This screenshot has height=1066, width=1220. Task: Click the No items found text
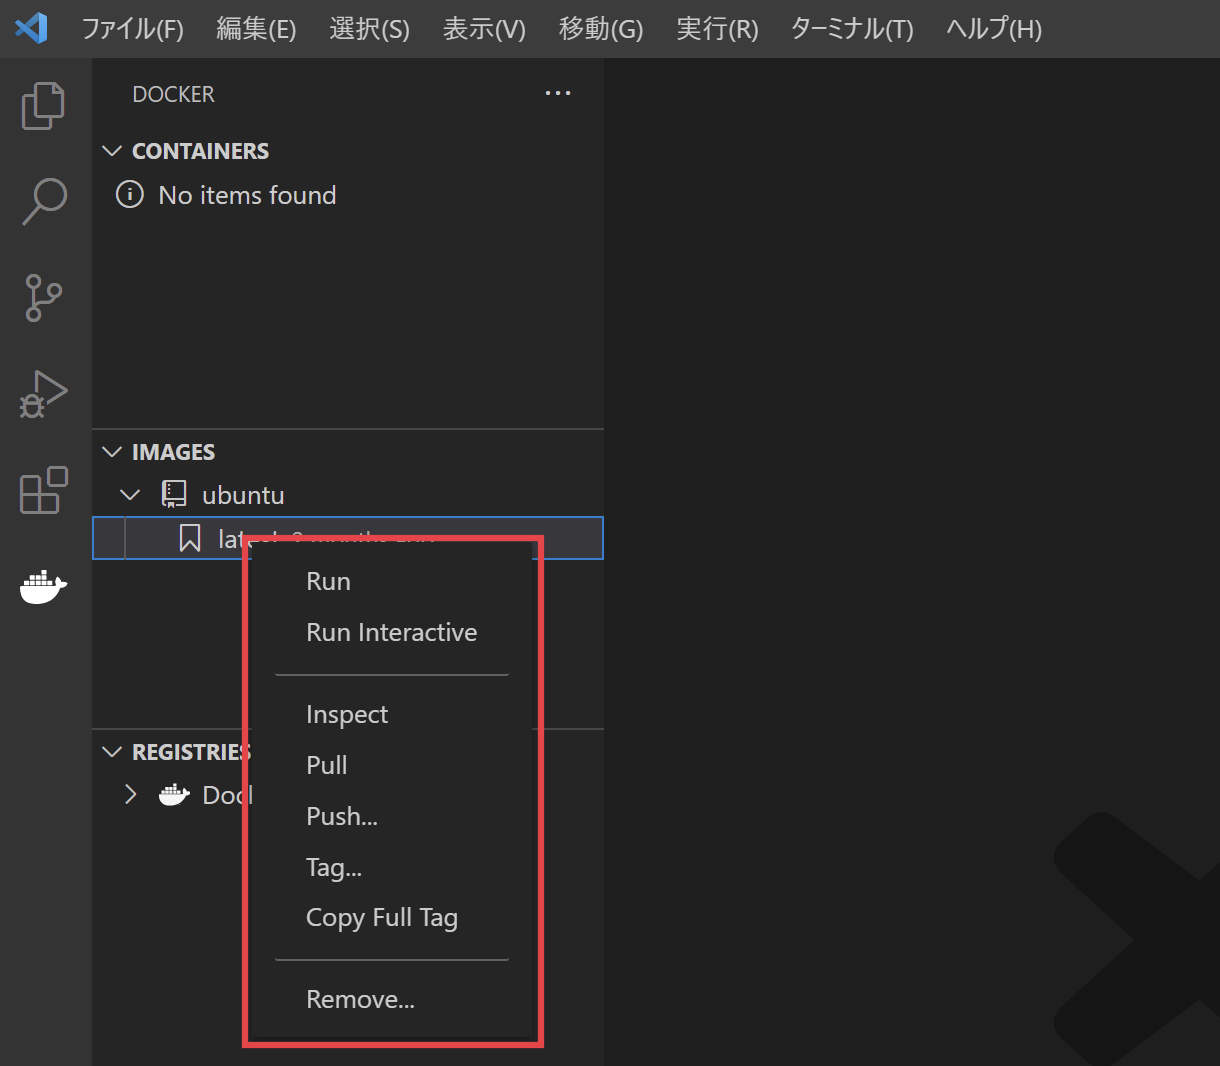tap(247, 195)
